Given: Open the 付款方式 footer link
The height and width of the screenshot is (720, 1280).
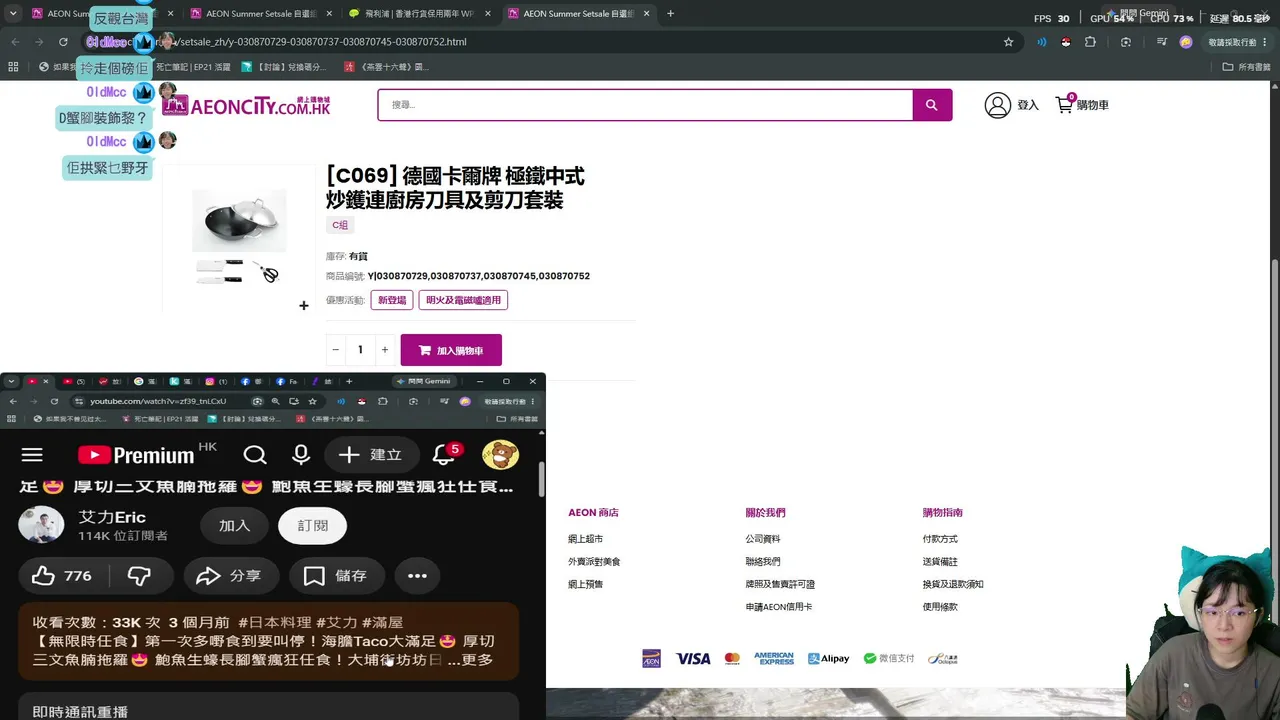Looking at the screenshot, I should click(940, 539).
